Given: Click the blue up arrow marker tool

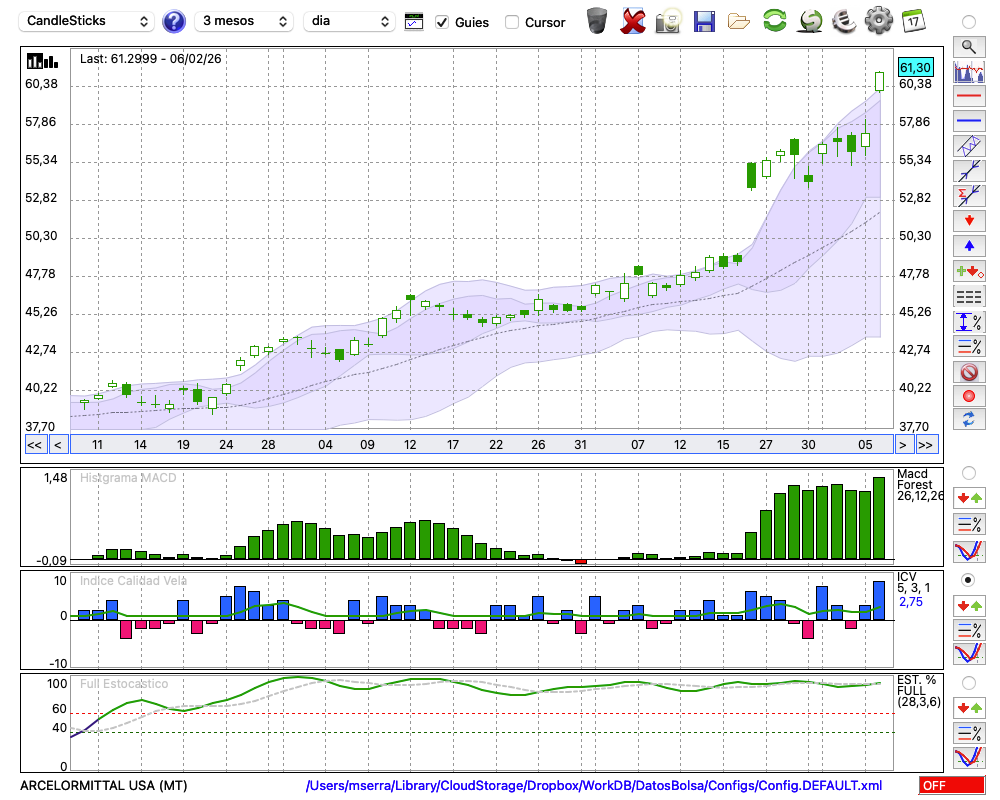Looking at the screenshot, I should coord(969,246).
